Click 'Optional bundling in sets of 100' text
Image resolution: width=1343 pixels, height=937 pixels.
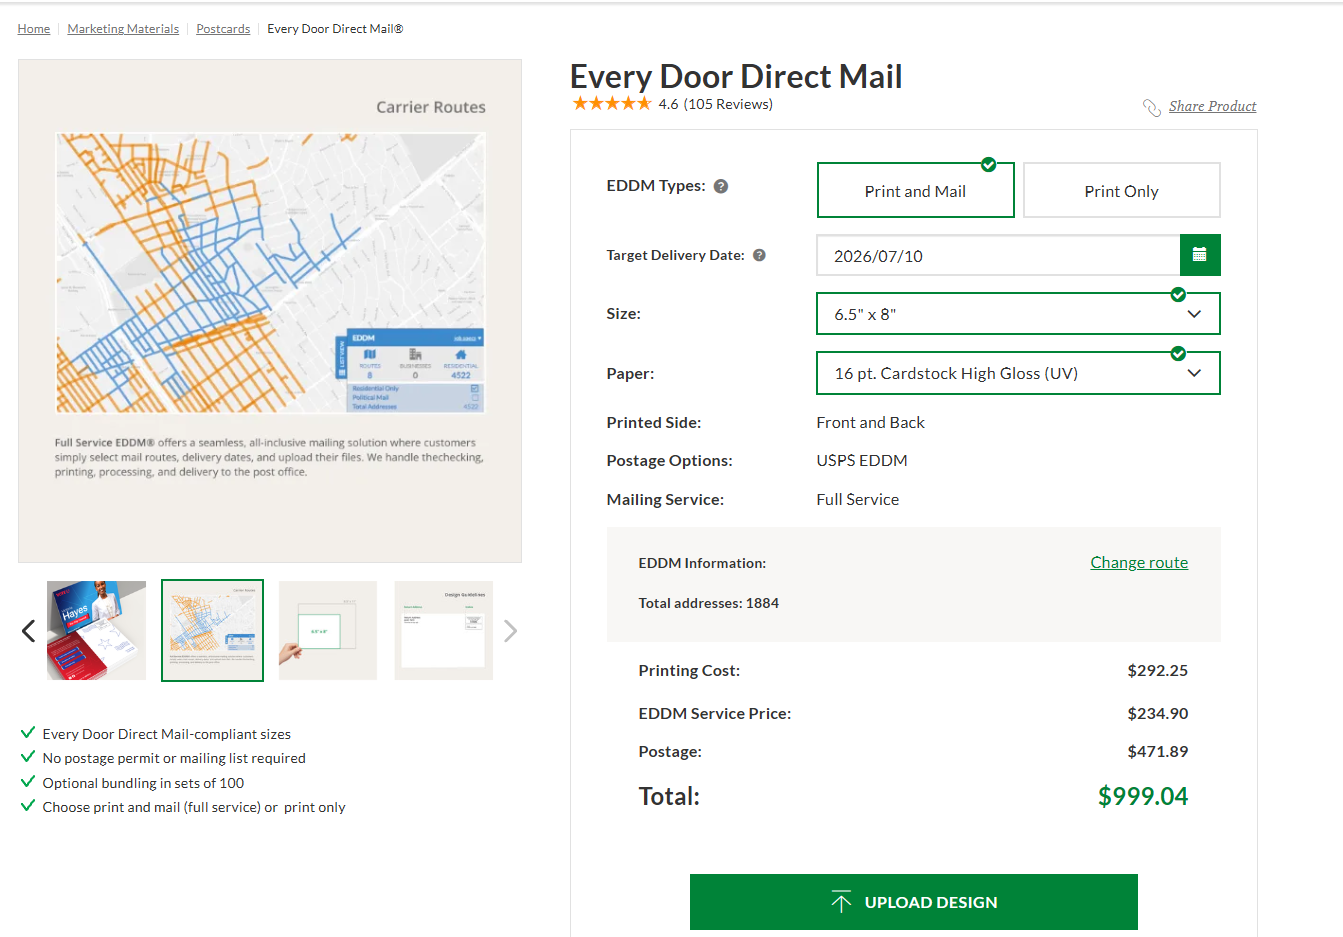[x=143, y=783]
